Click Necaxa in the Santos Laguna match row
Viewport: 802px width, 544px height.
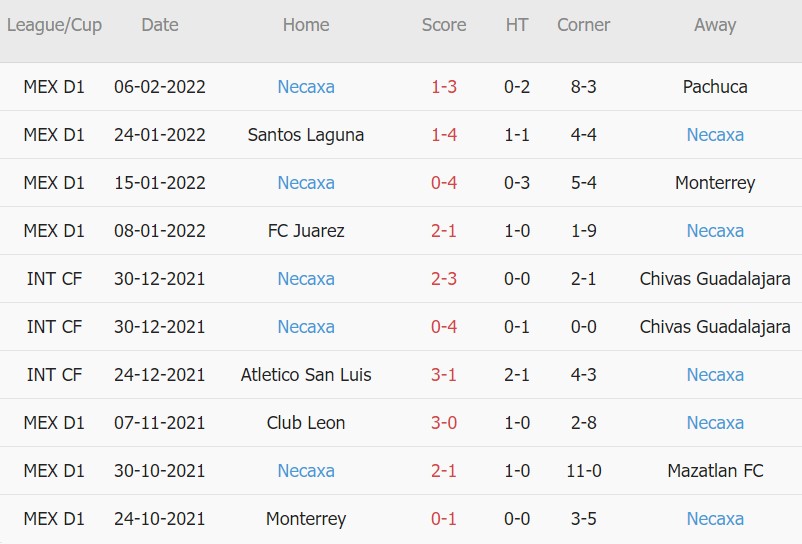point(715,135)
